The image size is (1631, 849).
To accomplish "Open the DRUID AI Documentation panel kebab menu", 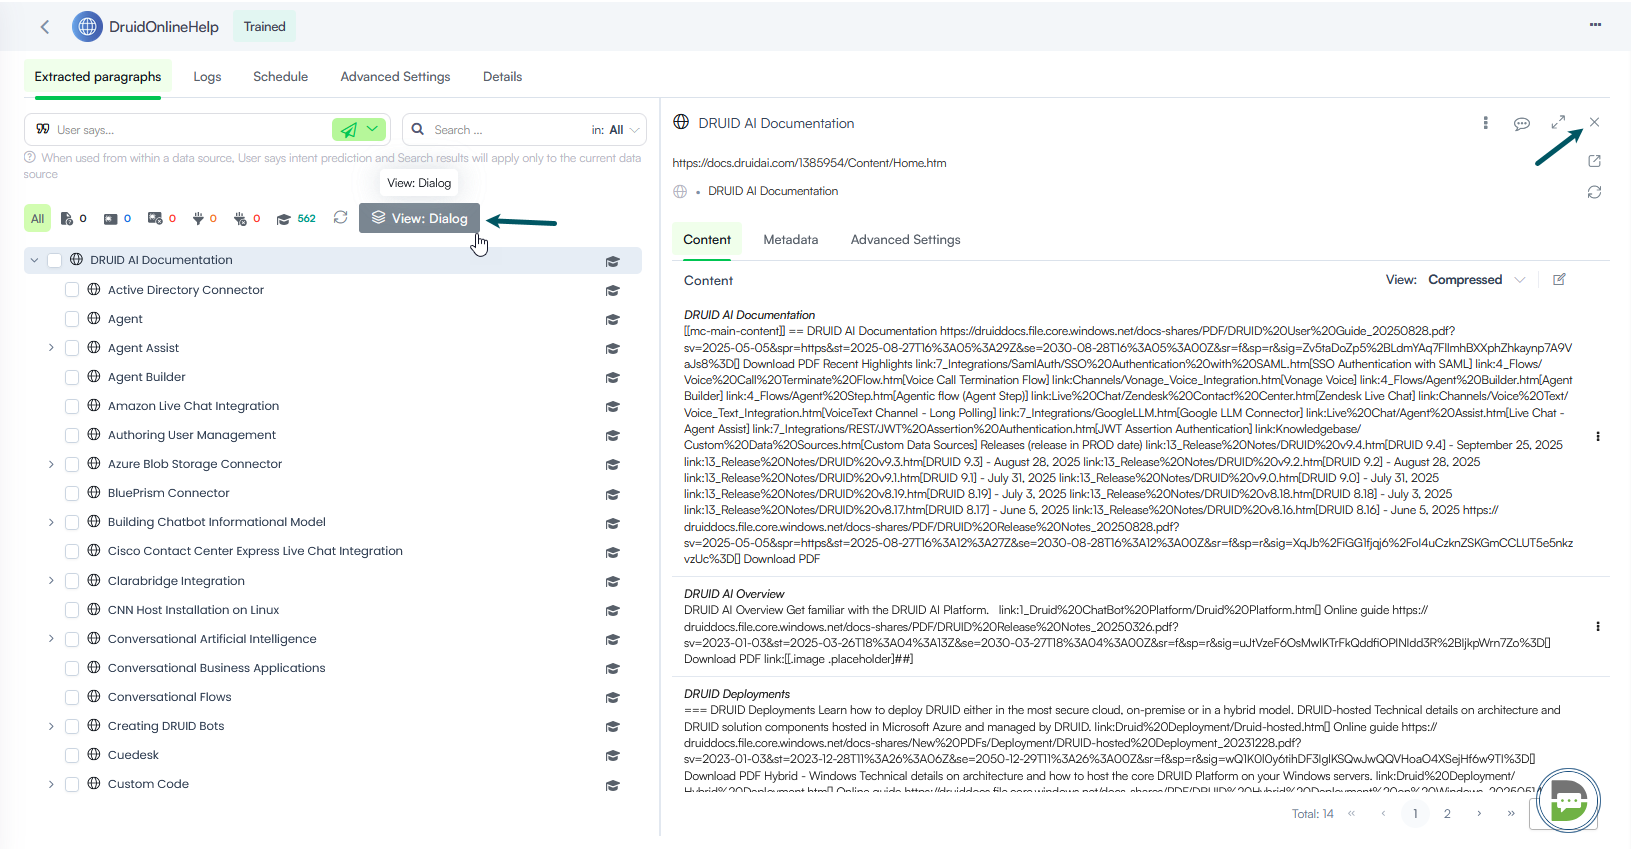I will tap(1485, 123).
